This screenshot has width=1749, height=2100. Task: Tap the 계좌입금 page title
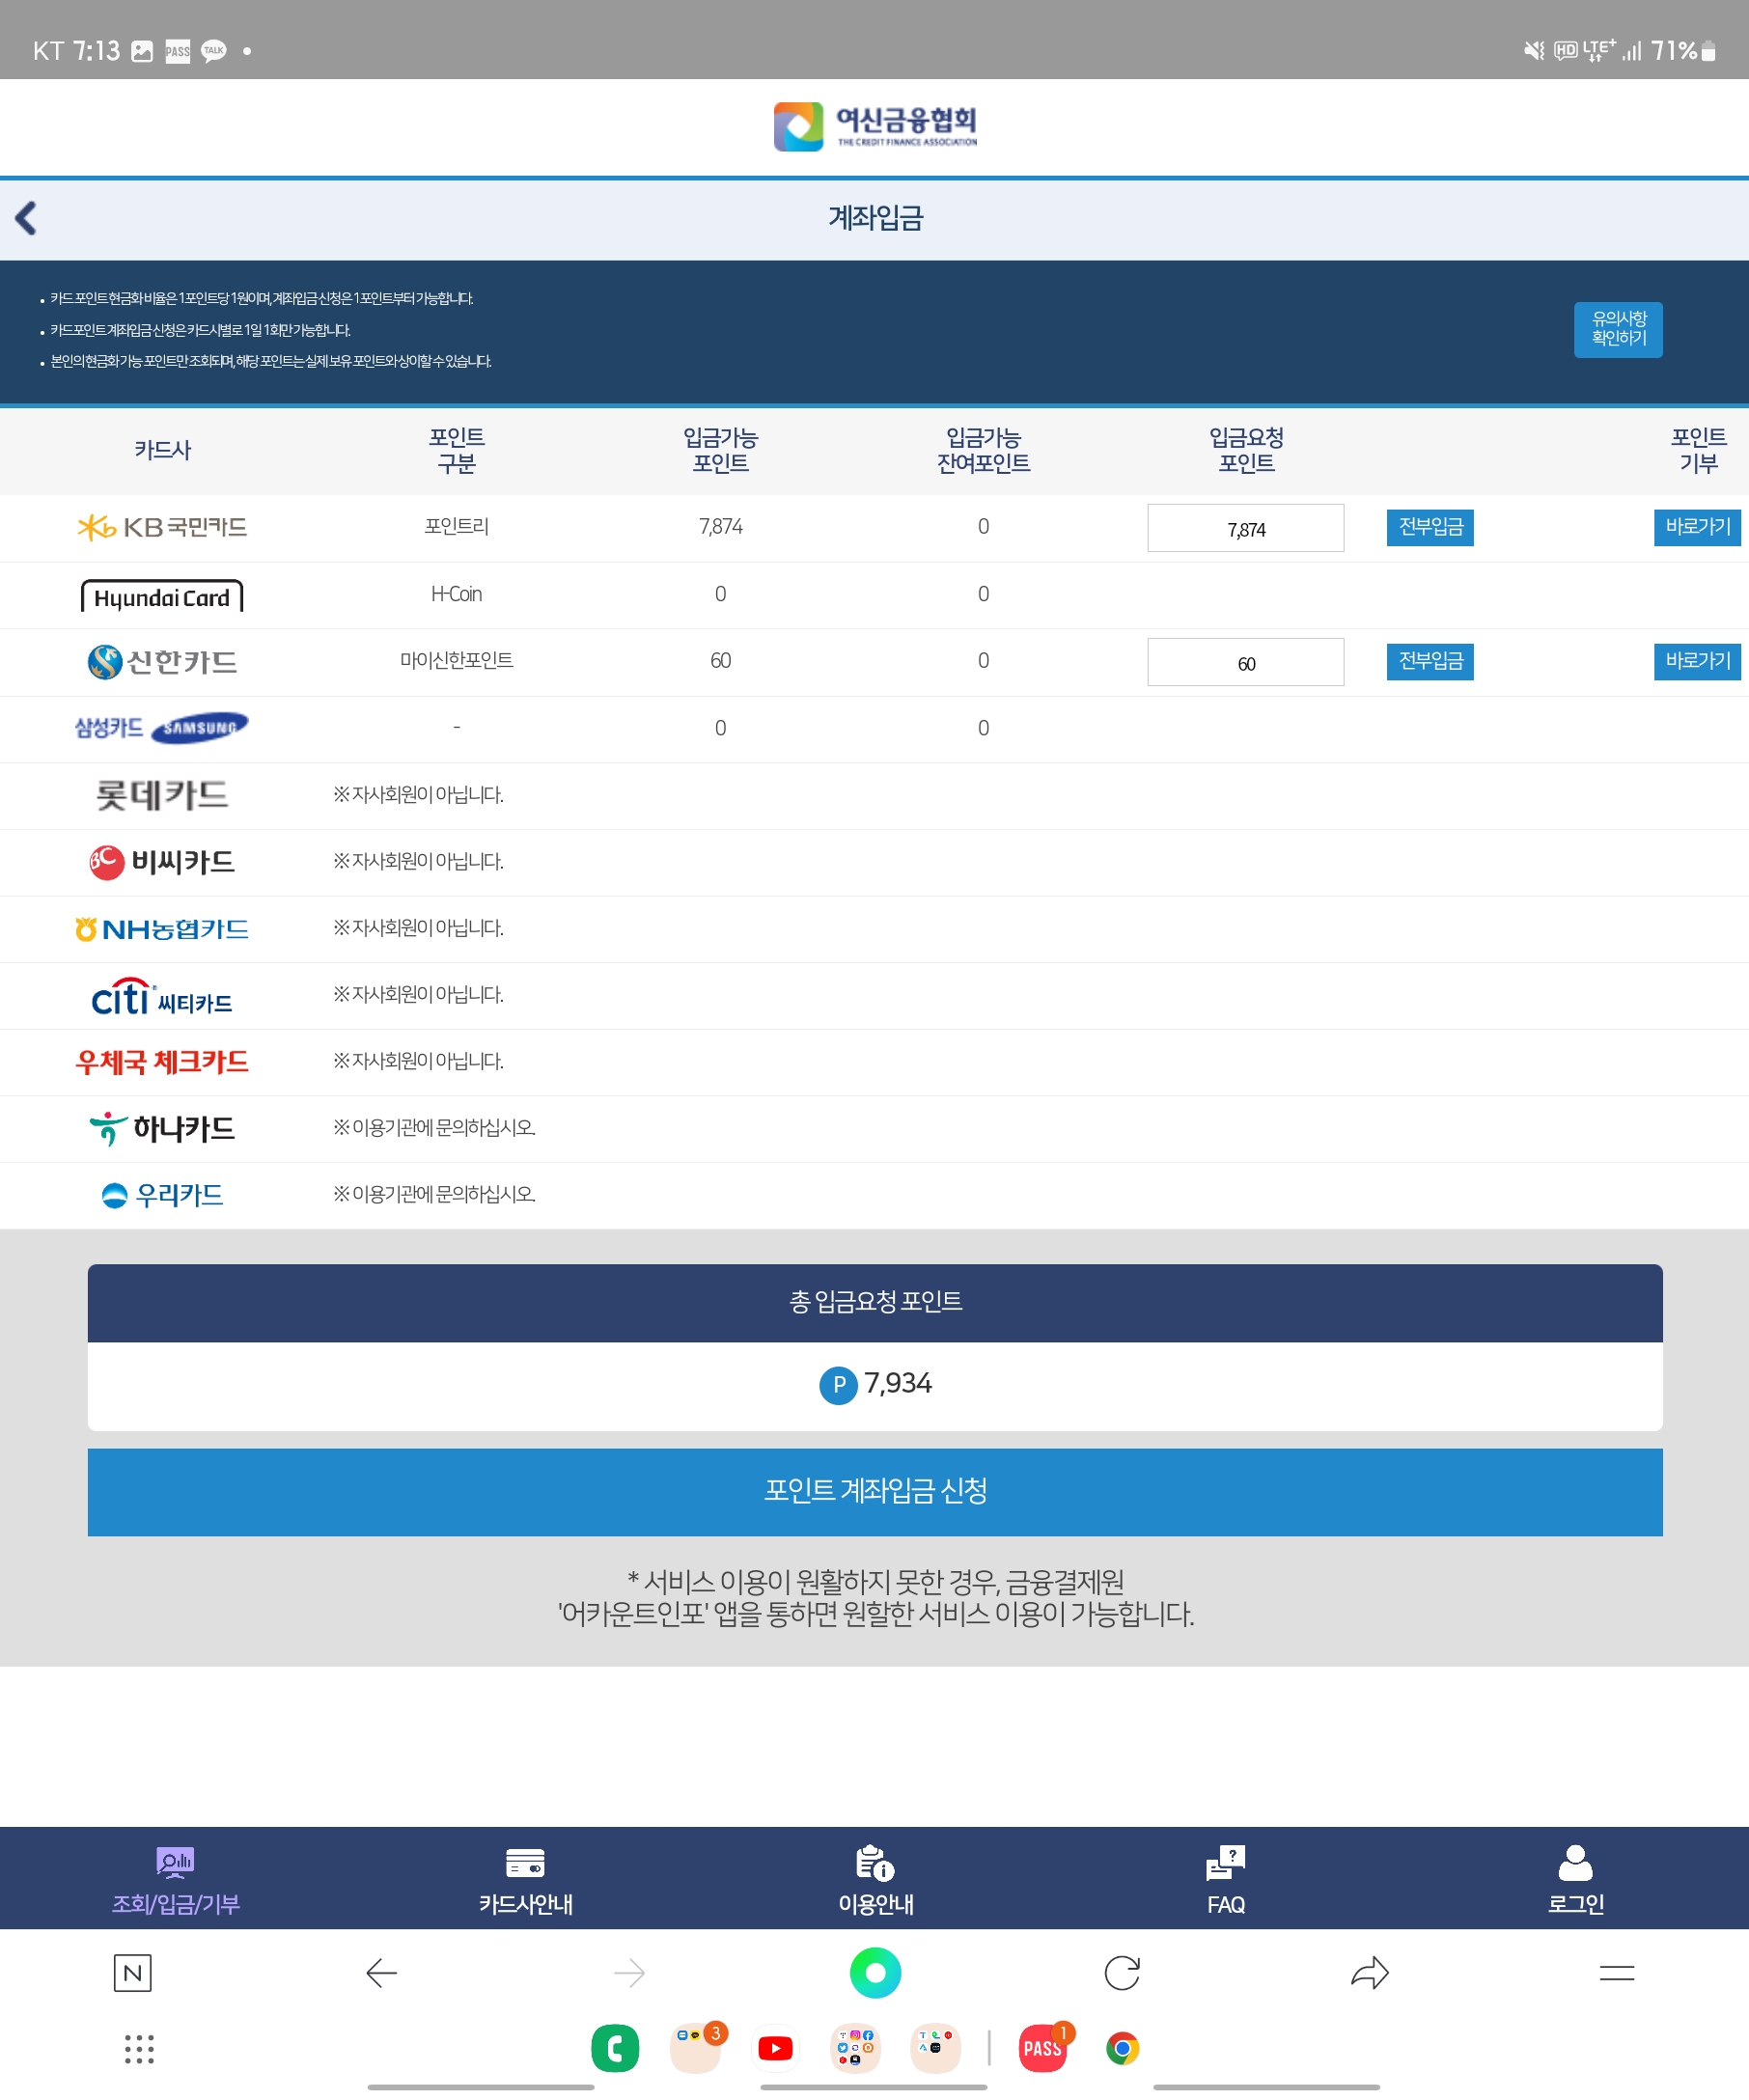[875, 218]
